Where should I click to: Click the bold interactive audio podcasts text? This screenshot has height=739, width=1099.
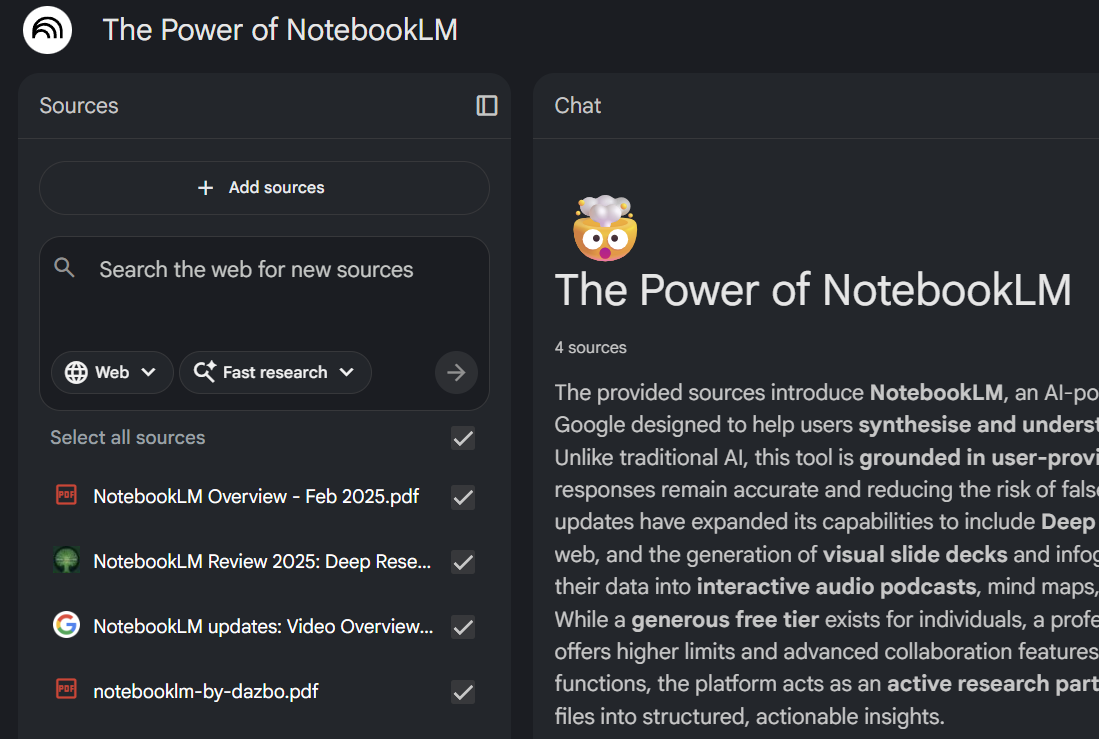pos(836,586)
